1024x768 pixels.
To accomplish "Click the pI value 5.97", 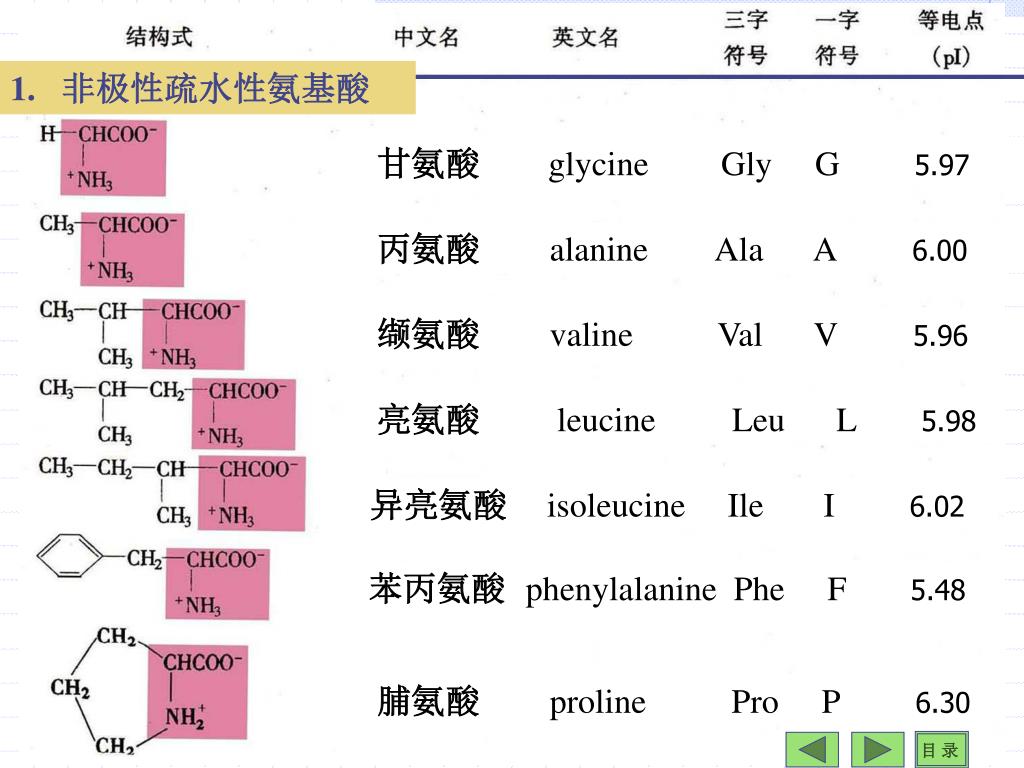I will (x=941, y=165).
